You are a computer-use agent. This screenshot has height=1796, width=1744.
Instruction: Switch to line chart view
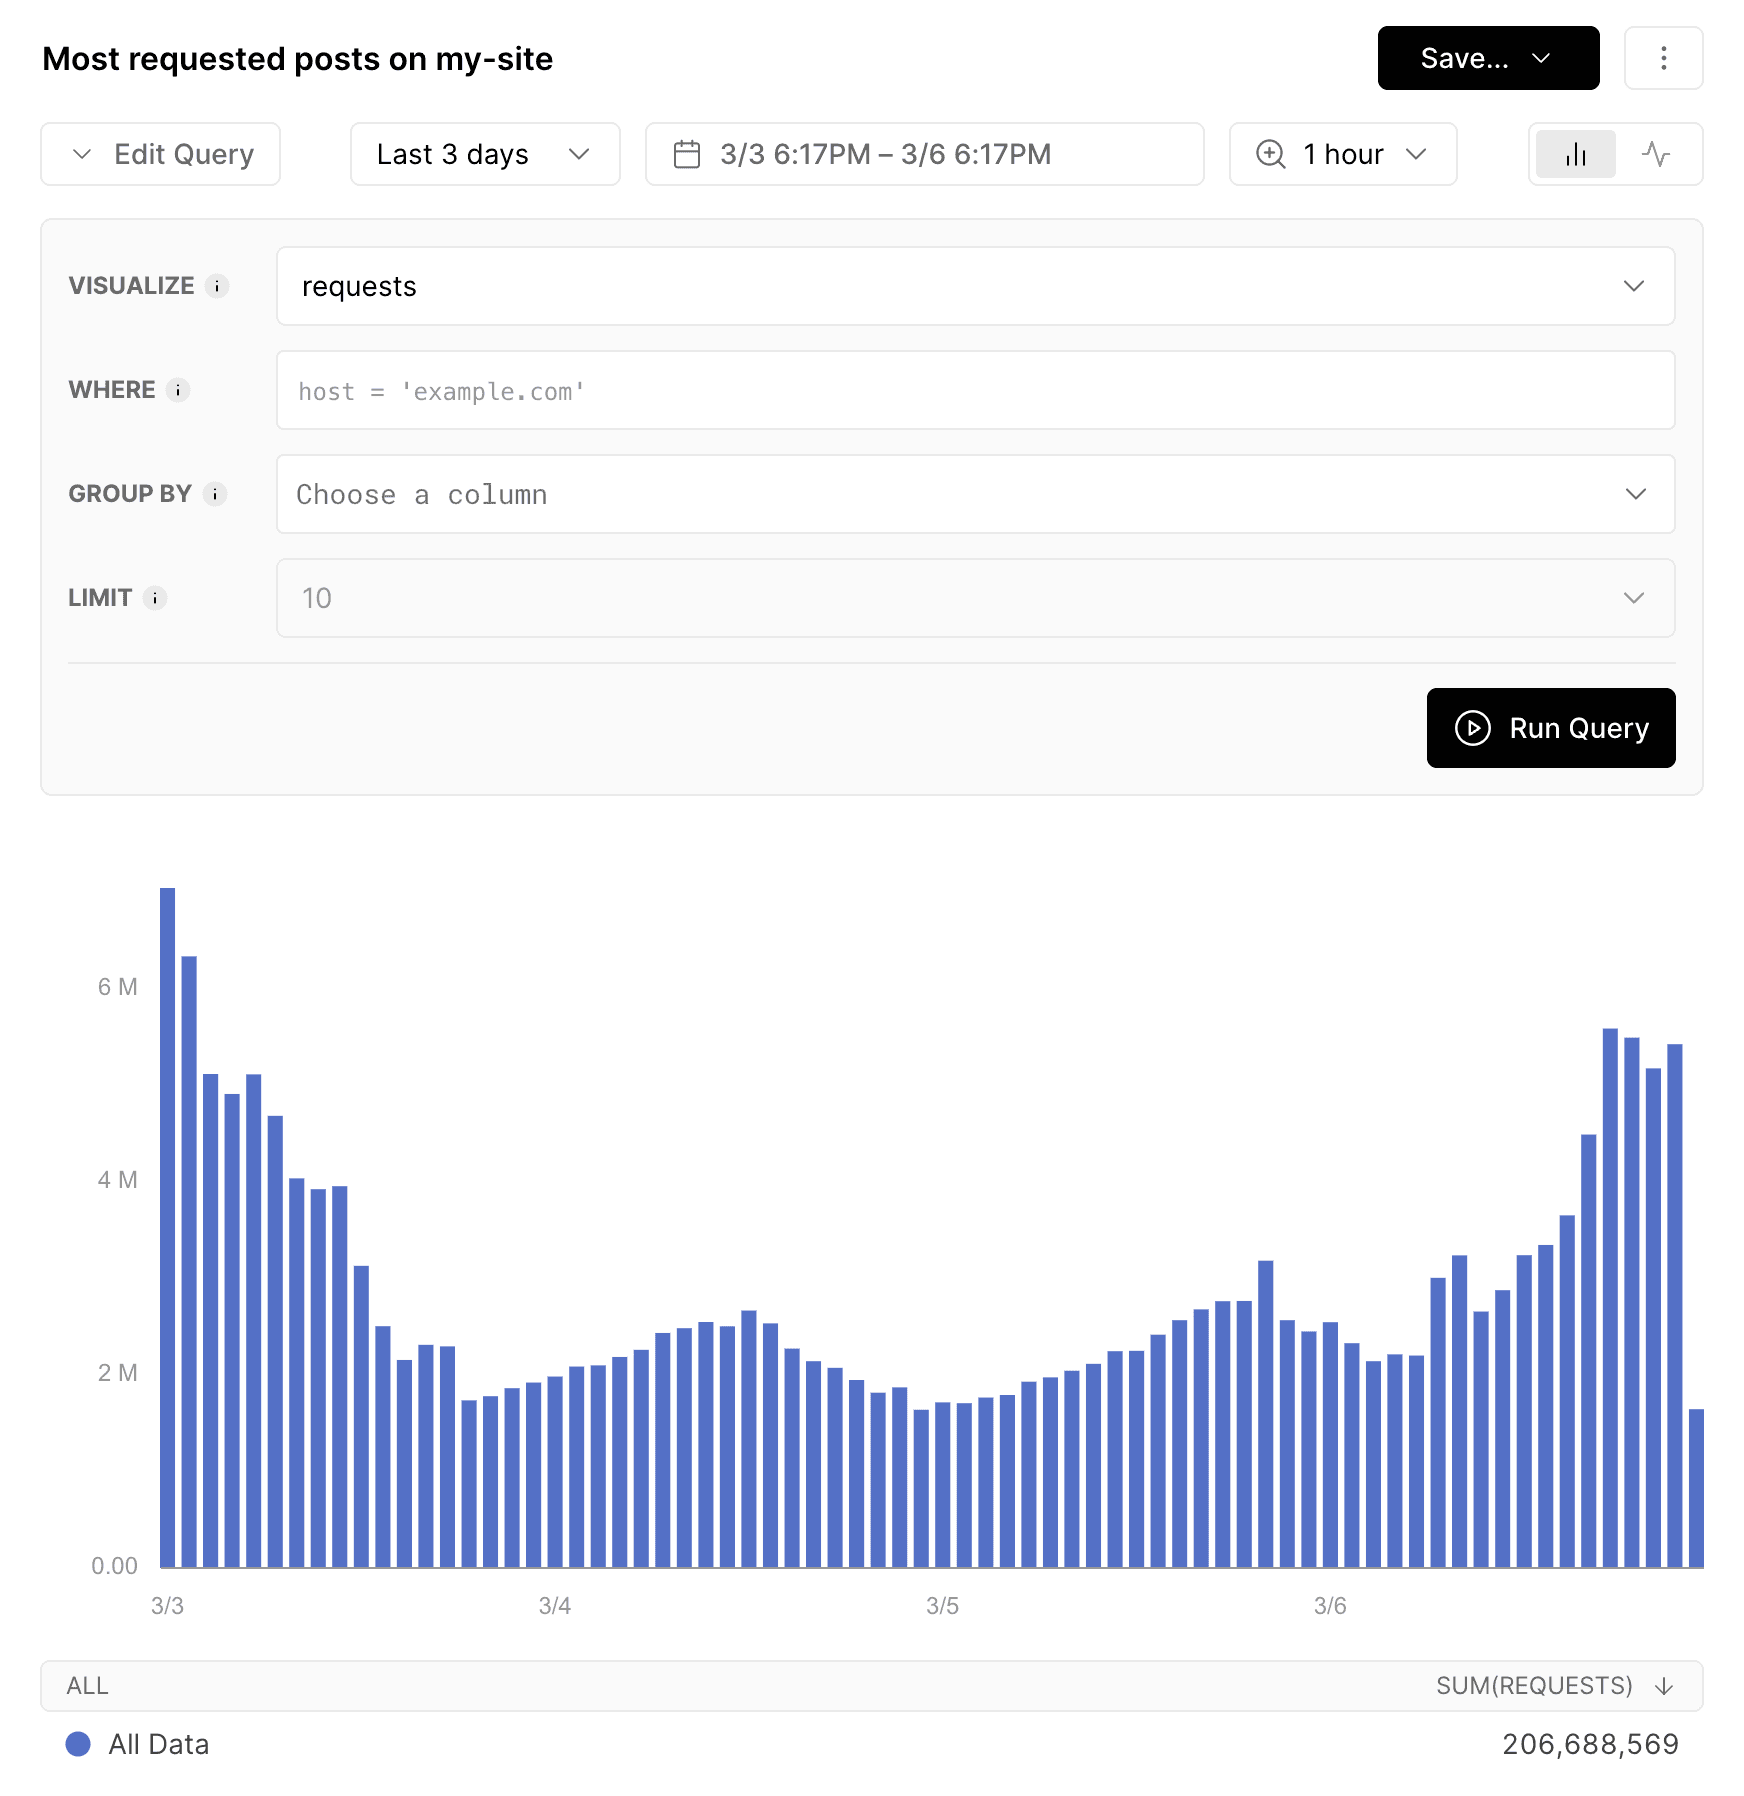pyautogui.click(x=1656, y=154)
